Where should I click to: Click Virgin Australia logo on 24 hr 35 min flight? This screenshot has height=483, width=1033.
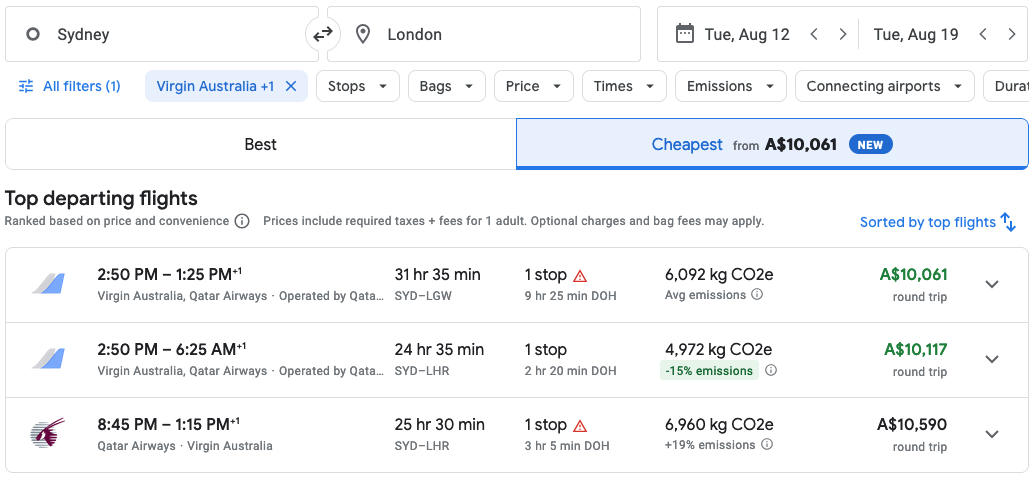pos(49,359)
